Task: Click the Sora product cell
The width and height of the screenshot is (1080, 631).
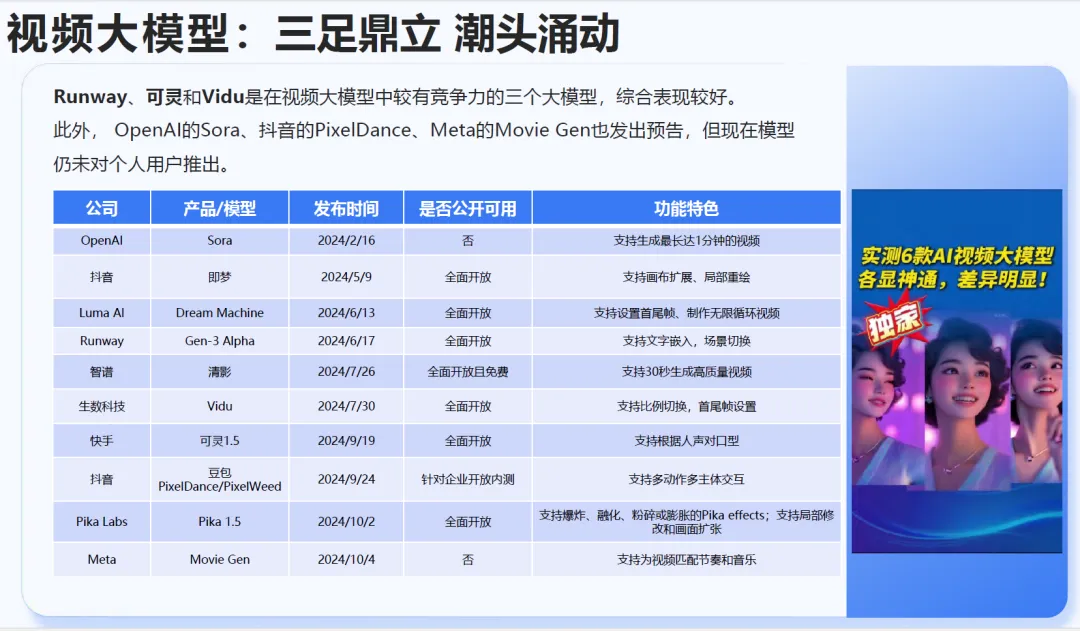Action: [x=220, y=240]
